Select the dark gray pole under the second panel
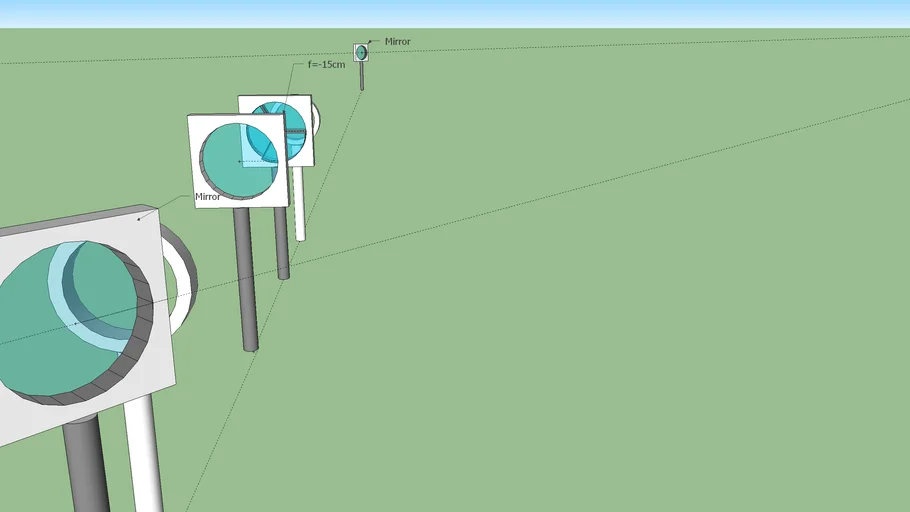This screenshot has height=512, width=910. tap(246, 279)
